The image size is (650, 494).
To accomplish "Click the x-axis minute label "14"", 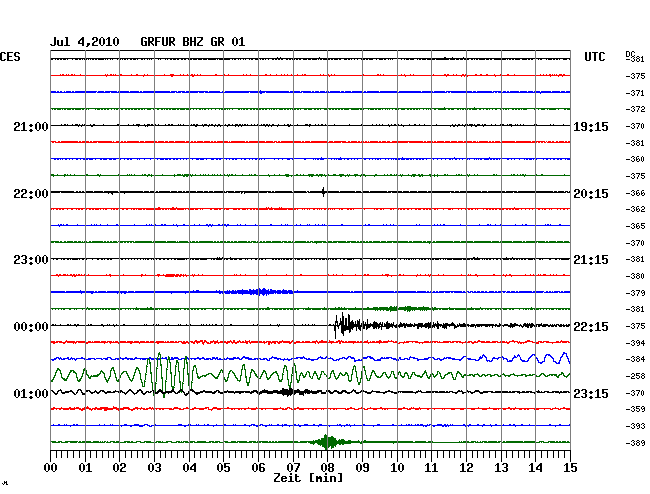I will tap(535, 468).
